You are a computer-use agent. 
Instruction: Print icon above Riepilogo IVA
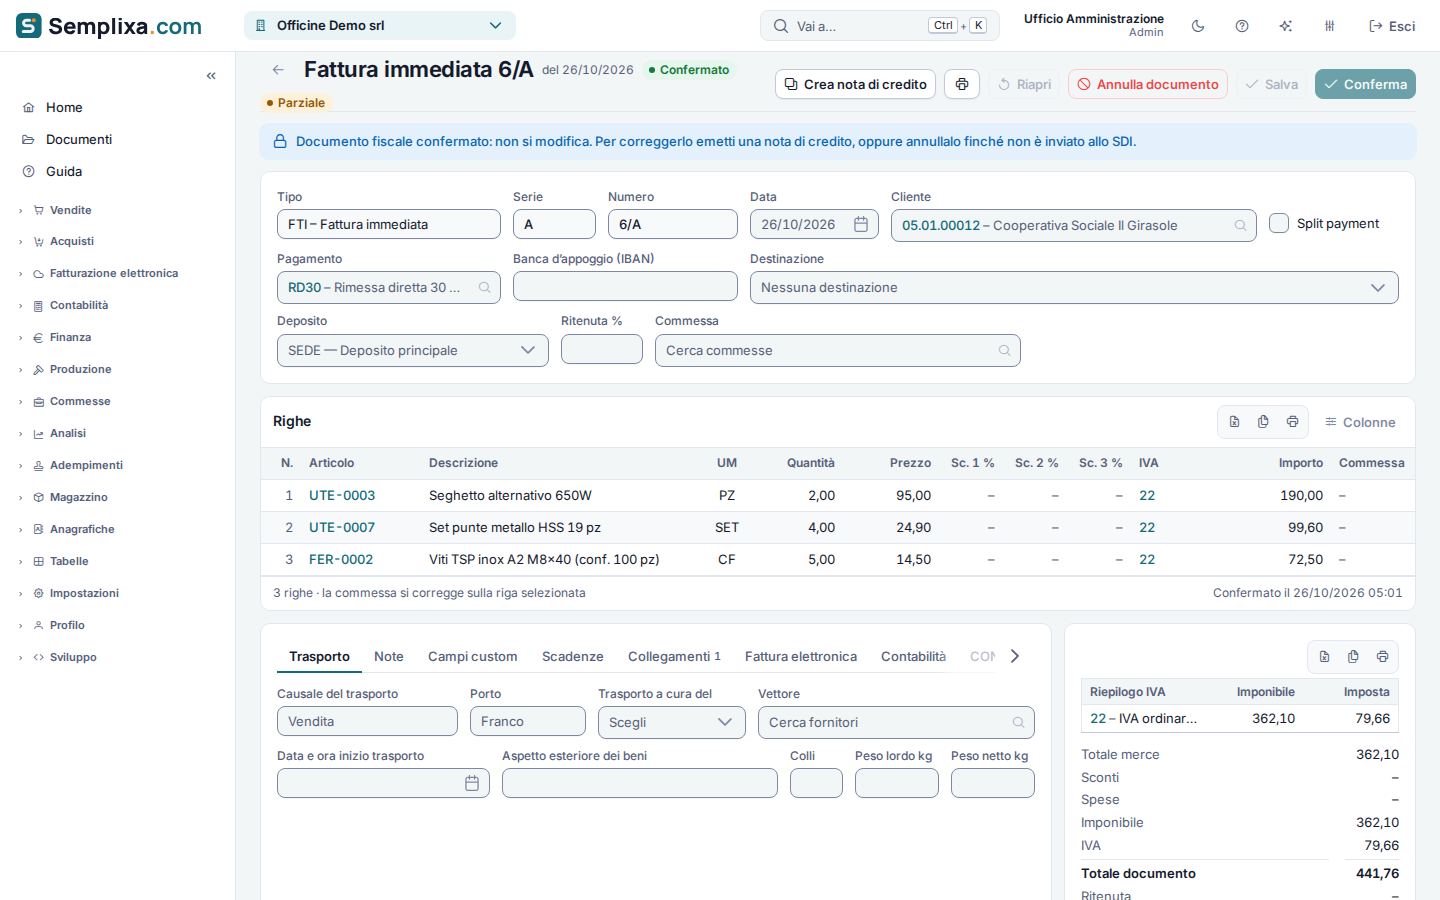pos(1382,657)
